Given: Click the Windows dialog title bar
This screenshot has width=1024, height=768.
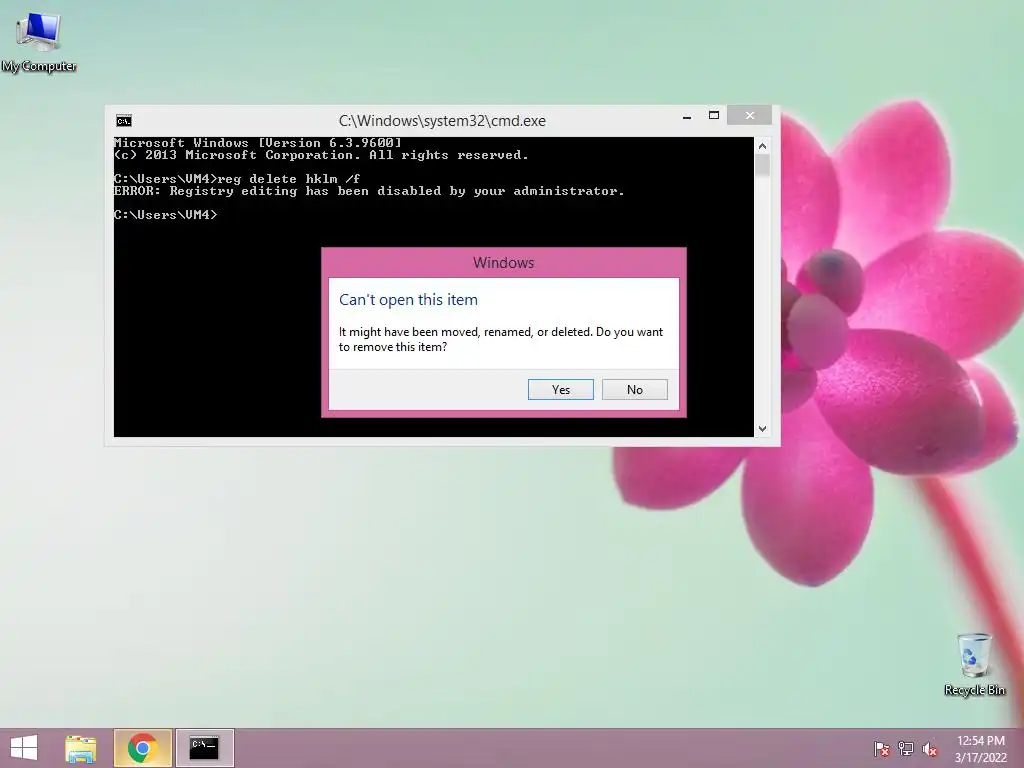Looking at the screenshot, I should pos(504,263).
